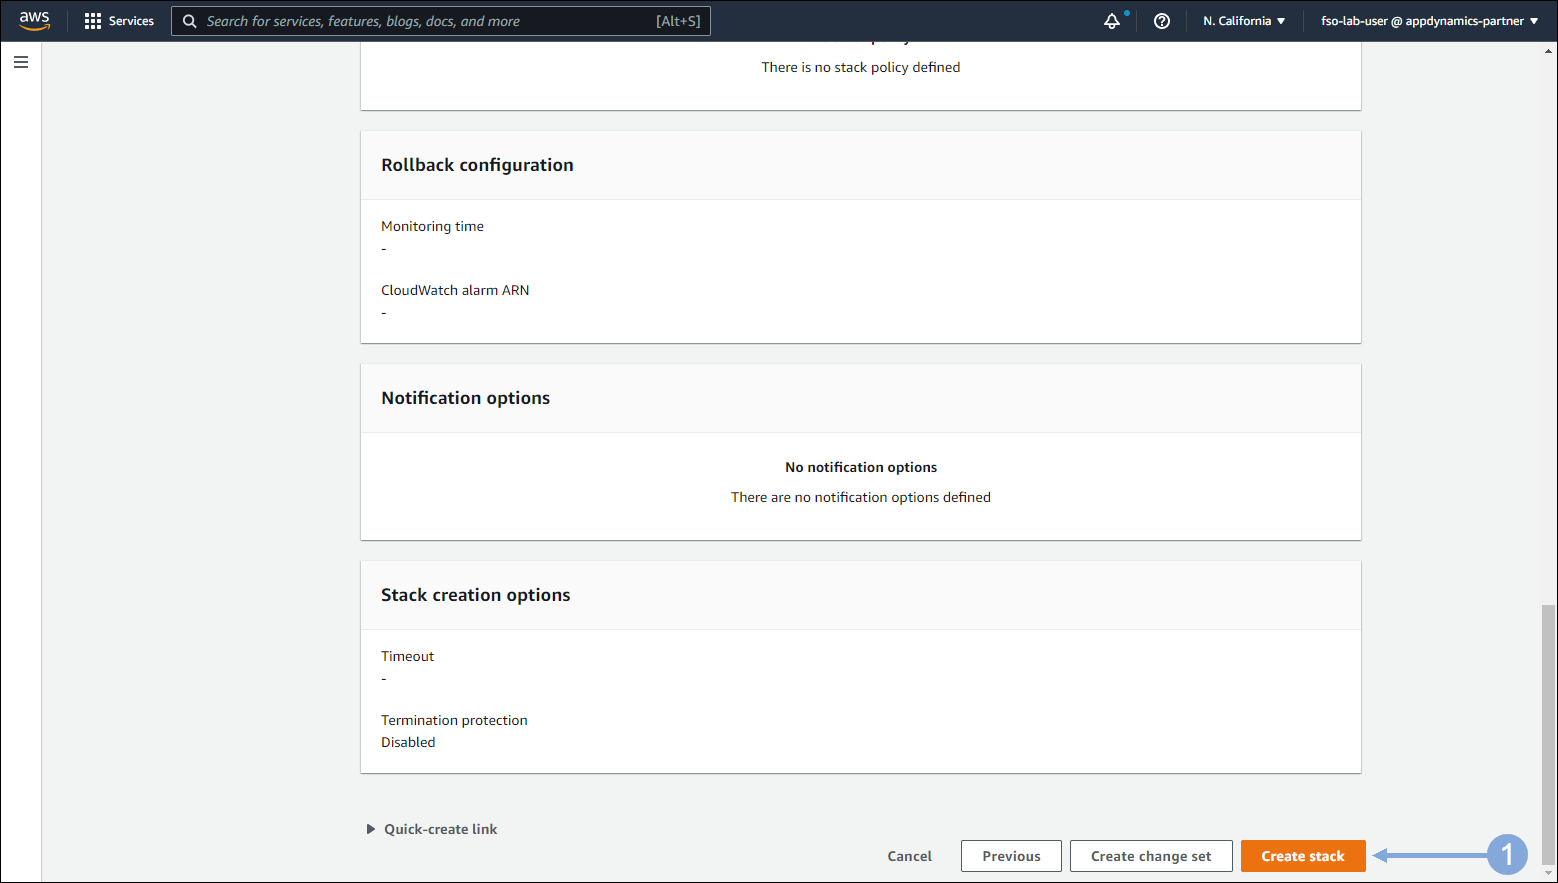Click the Stack creation options heading
Image resolution: width=1558 pixels, height=883 pixels.
click(475, 595)
